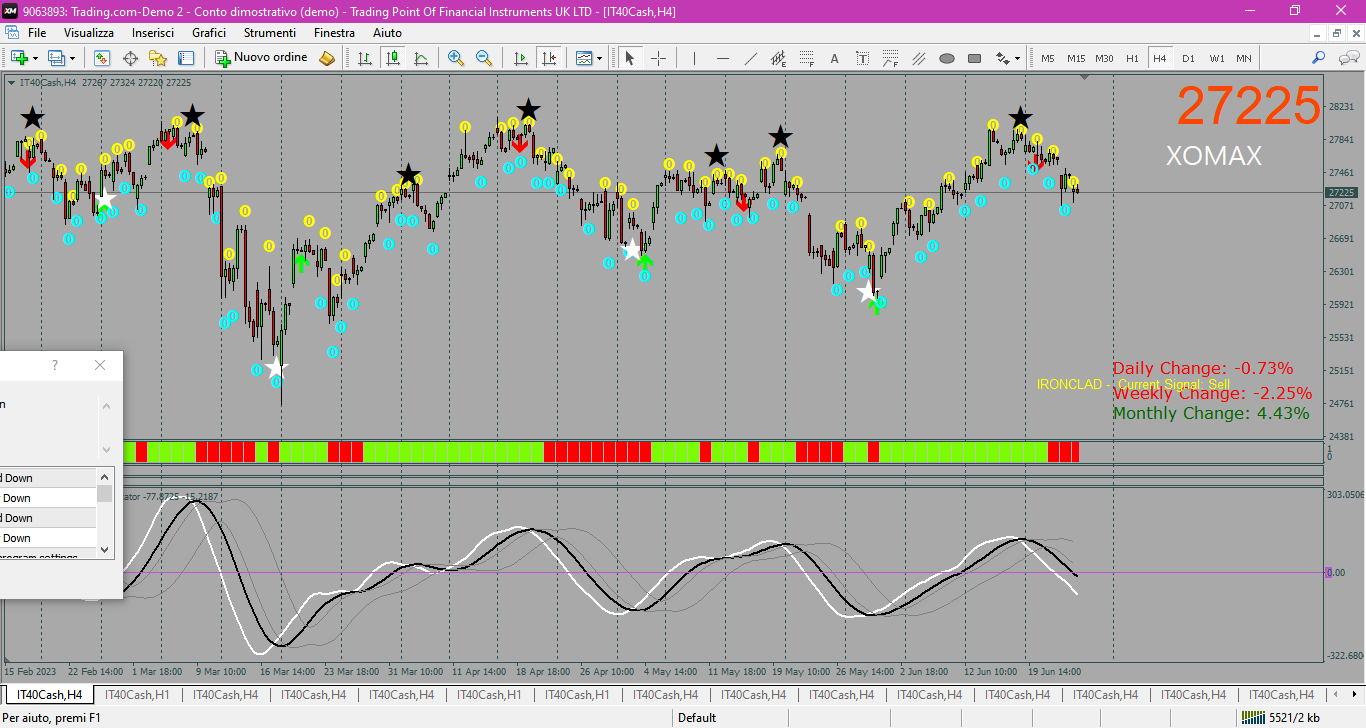Select the vertical line tool

(x=694, y=58)
